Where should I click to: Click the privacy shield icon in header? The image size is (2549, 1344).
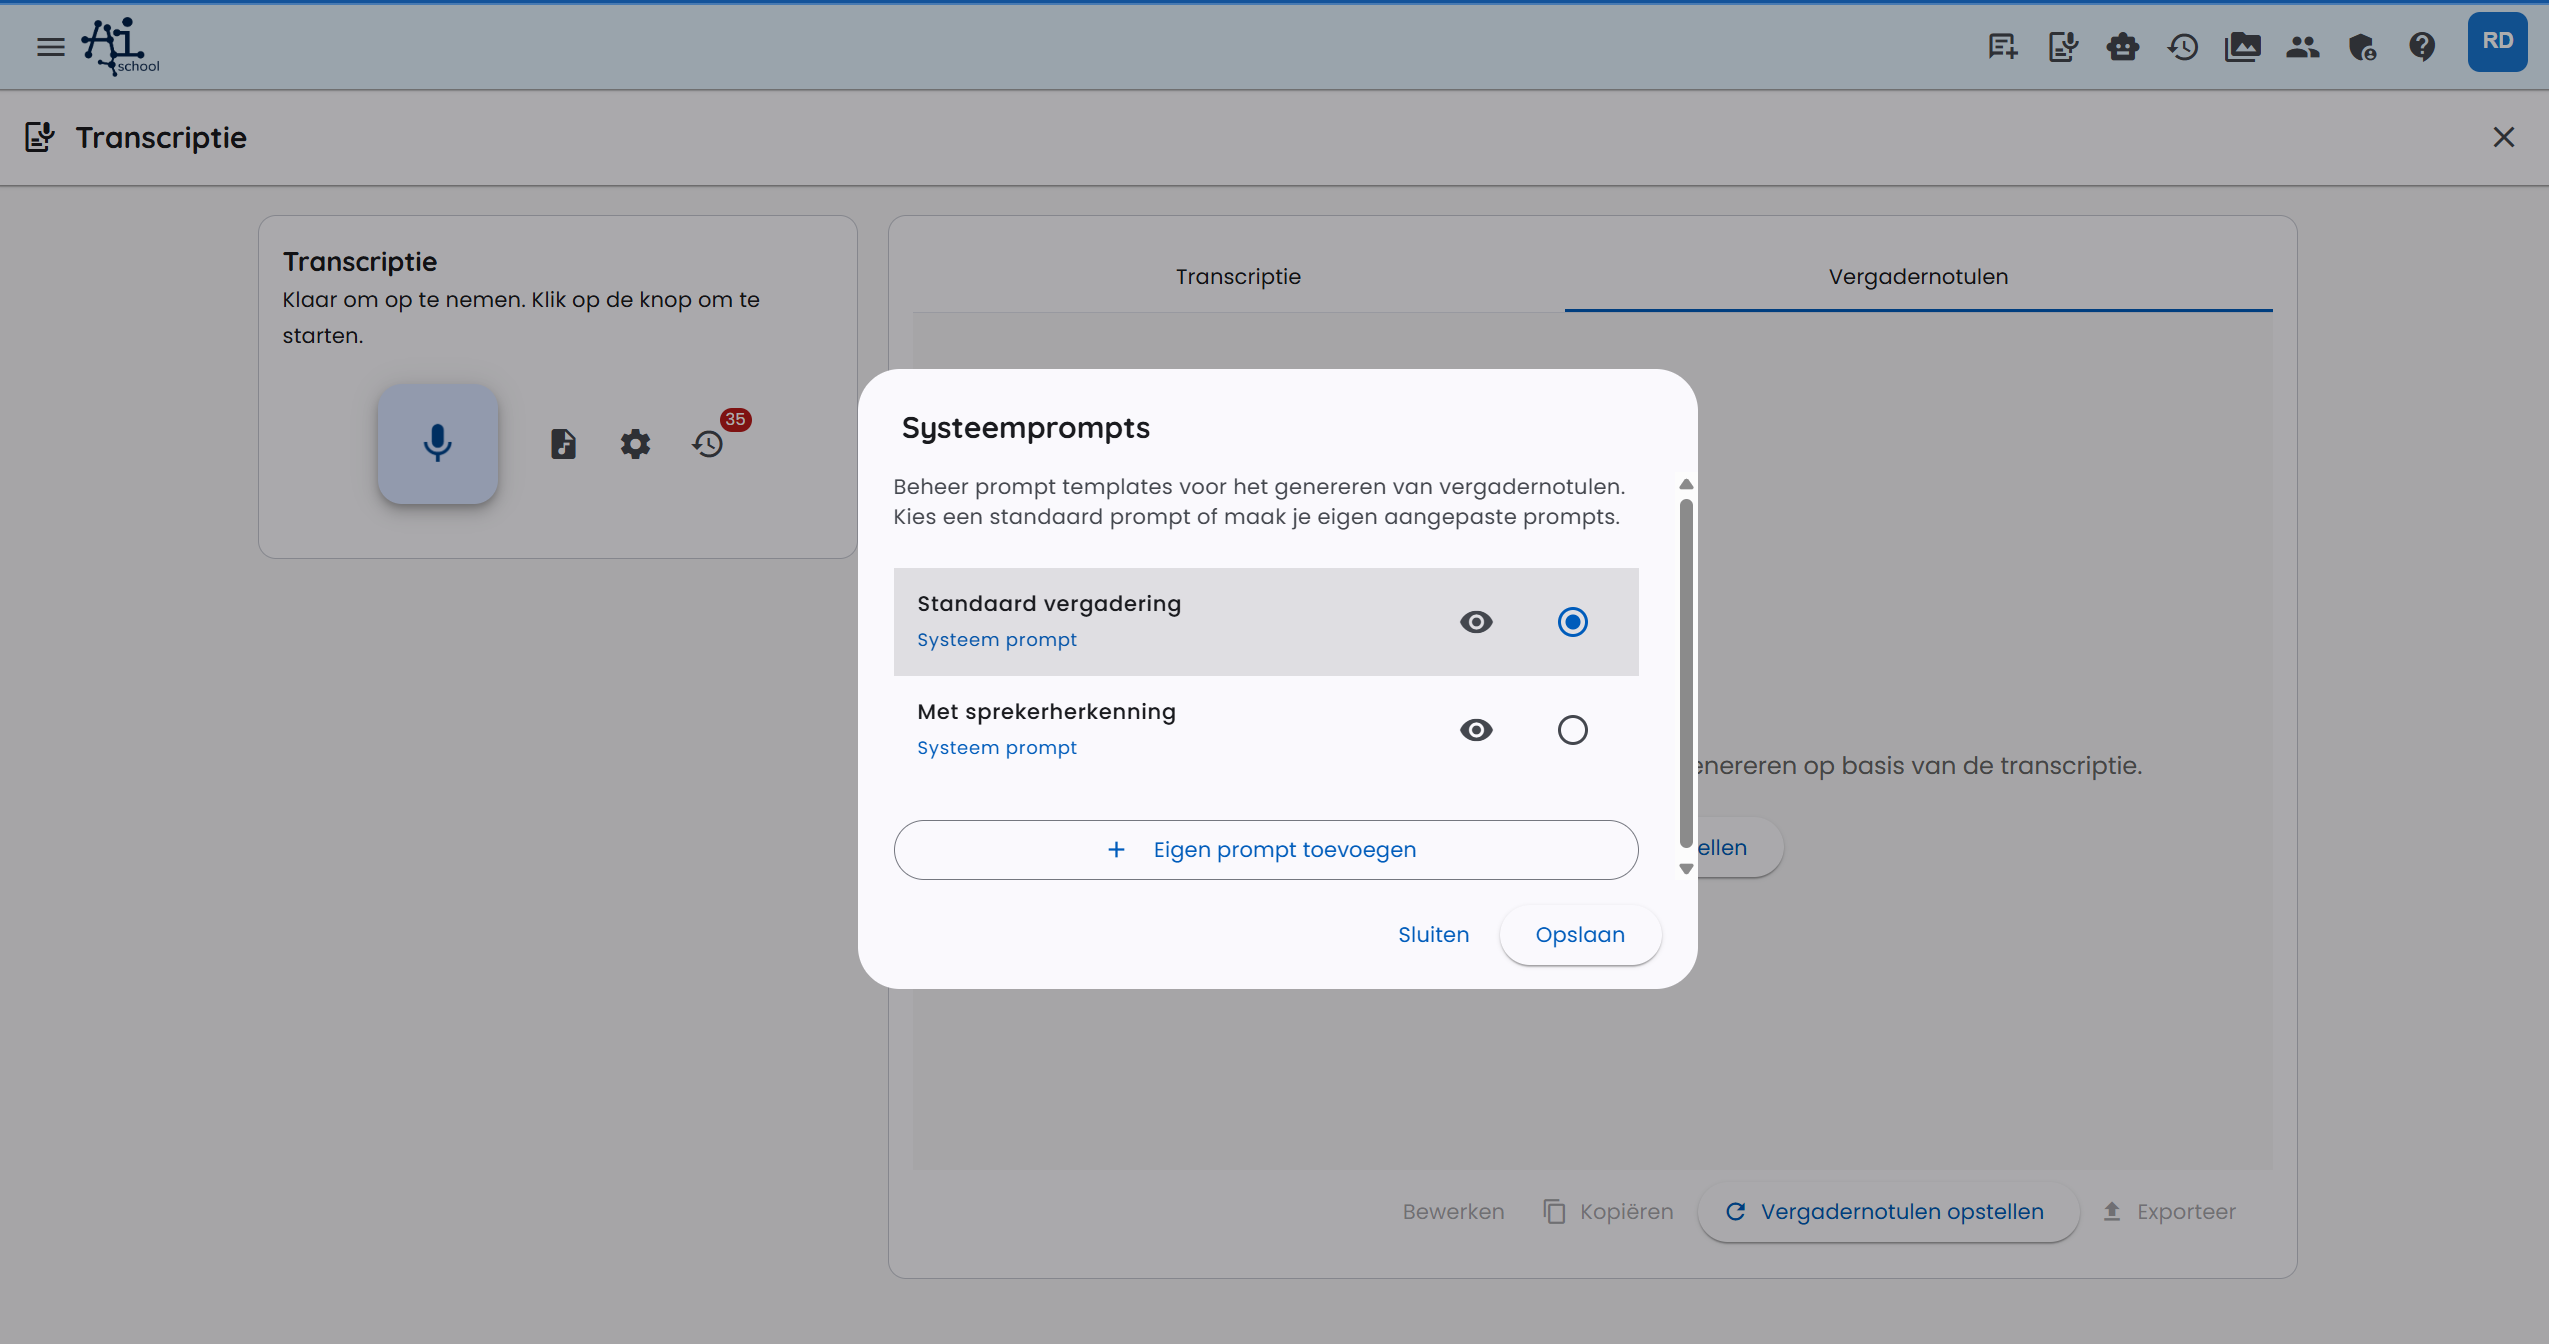2362,46
